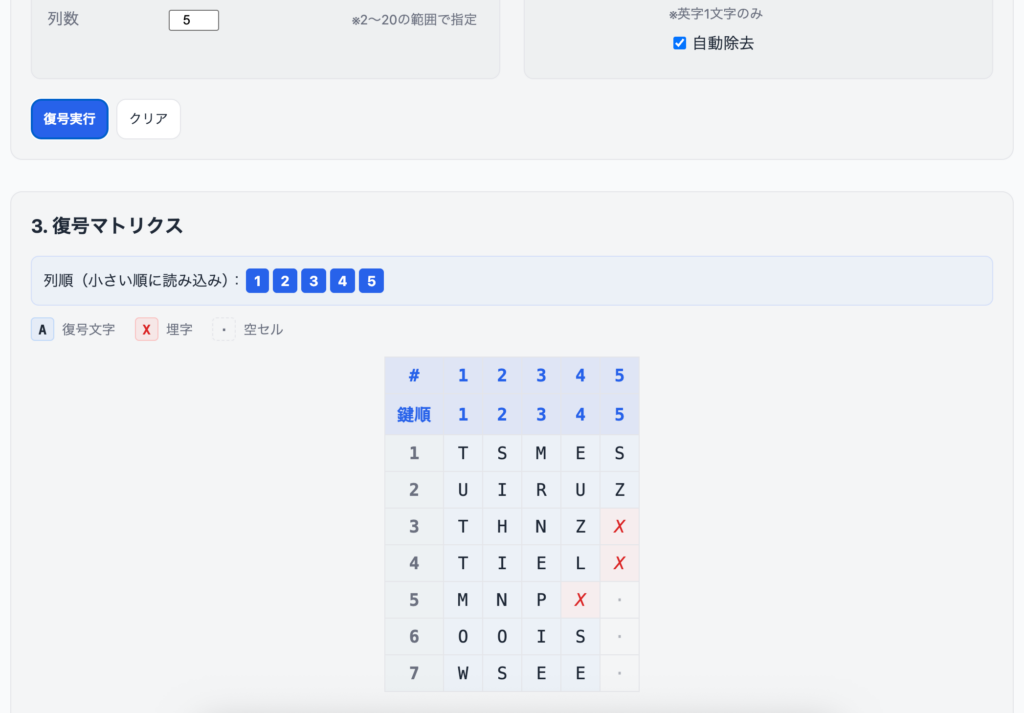Click red X filler in row 5
Viewport: 1024px width, 713px height.
point(580,600)
